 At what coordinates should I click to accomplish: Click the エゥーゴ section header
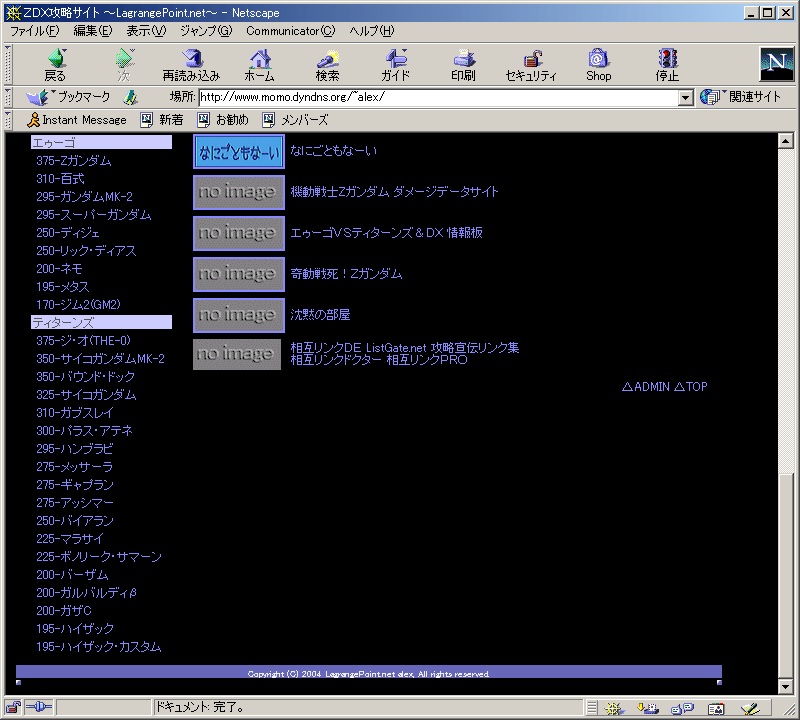coord(102,142)
